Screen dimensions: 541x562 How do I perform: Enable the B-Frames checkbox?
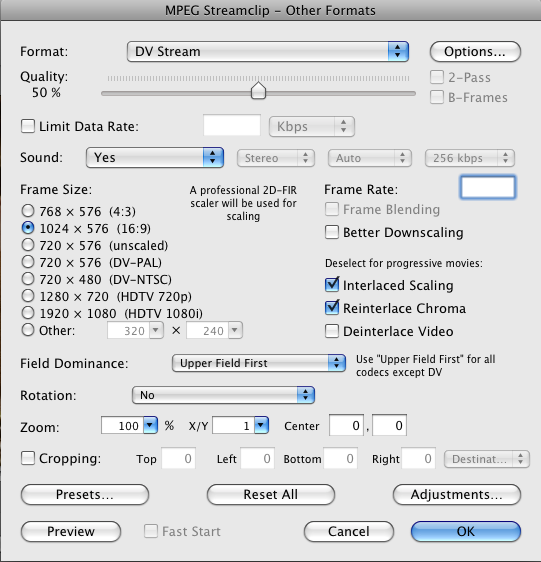coord(437,97)
